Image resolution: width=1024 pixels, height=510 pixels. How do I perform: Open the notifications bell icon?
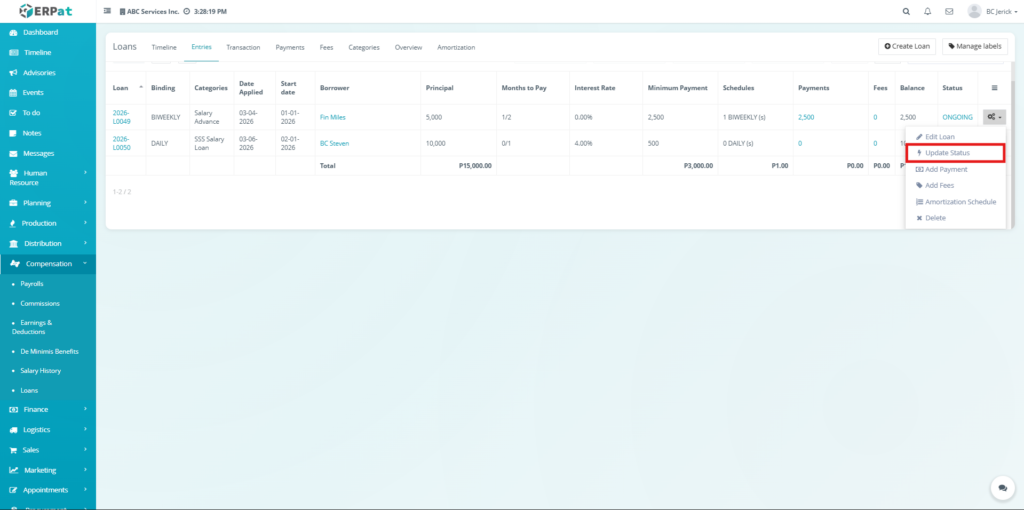pyautogui.click(x=927, y=11)
